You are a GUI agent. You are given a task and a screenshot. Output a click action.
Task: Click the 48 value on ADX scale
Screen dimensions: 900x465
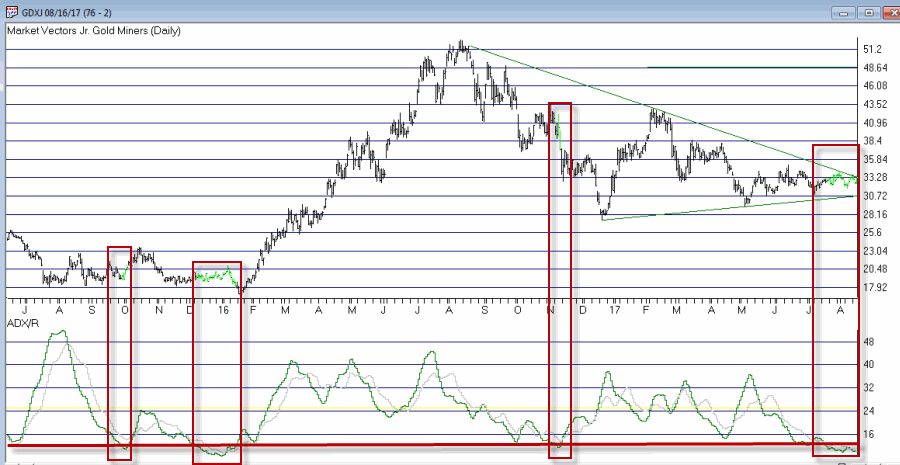(868, 342)
